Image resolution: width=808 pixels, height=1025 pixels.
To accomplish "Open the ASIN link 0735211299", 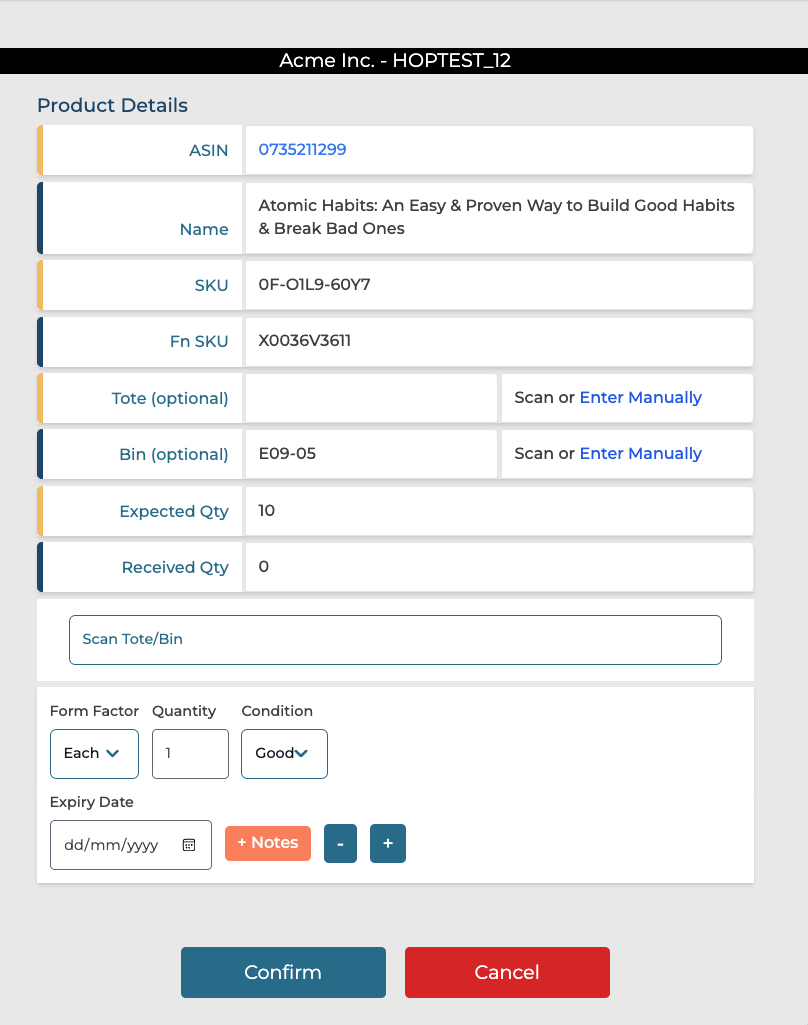I will click(302, 150).
